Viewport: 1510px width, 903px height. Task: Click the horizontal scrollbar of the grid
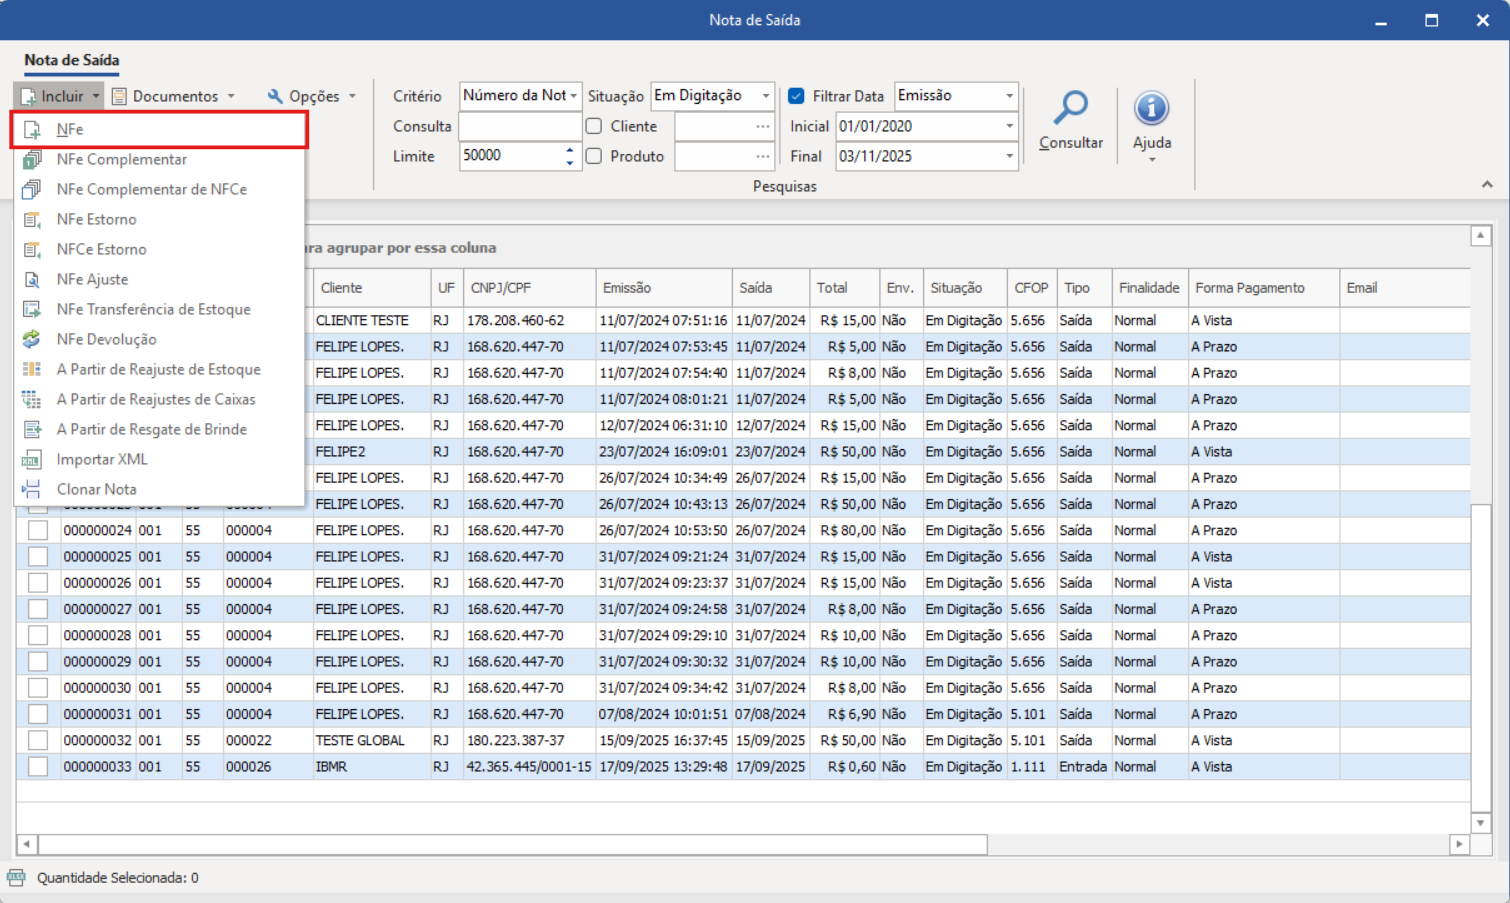pos(512,844)
